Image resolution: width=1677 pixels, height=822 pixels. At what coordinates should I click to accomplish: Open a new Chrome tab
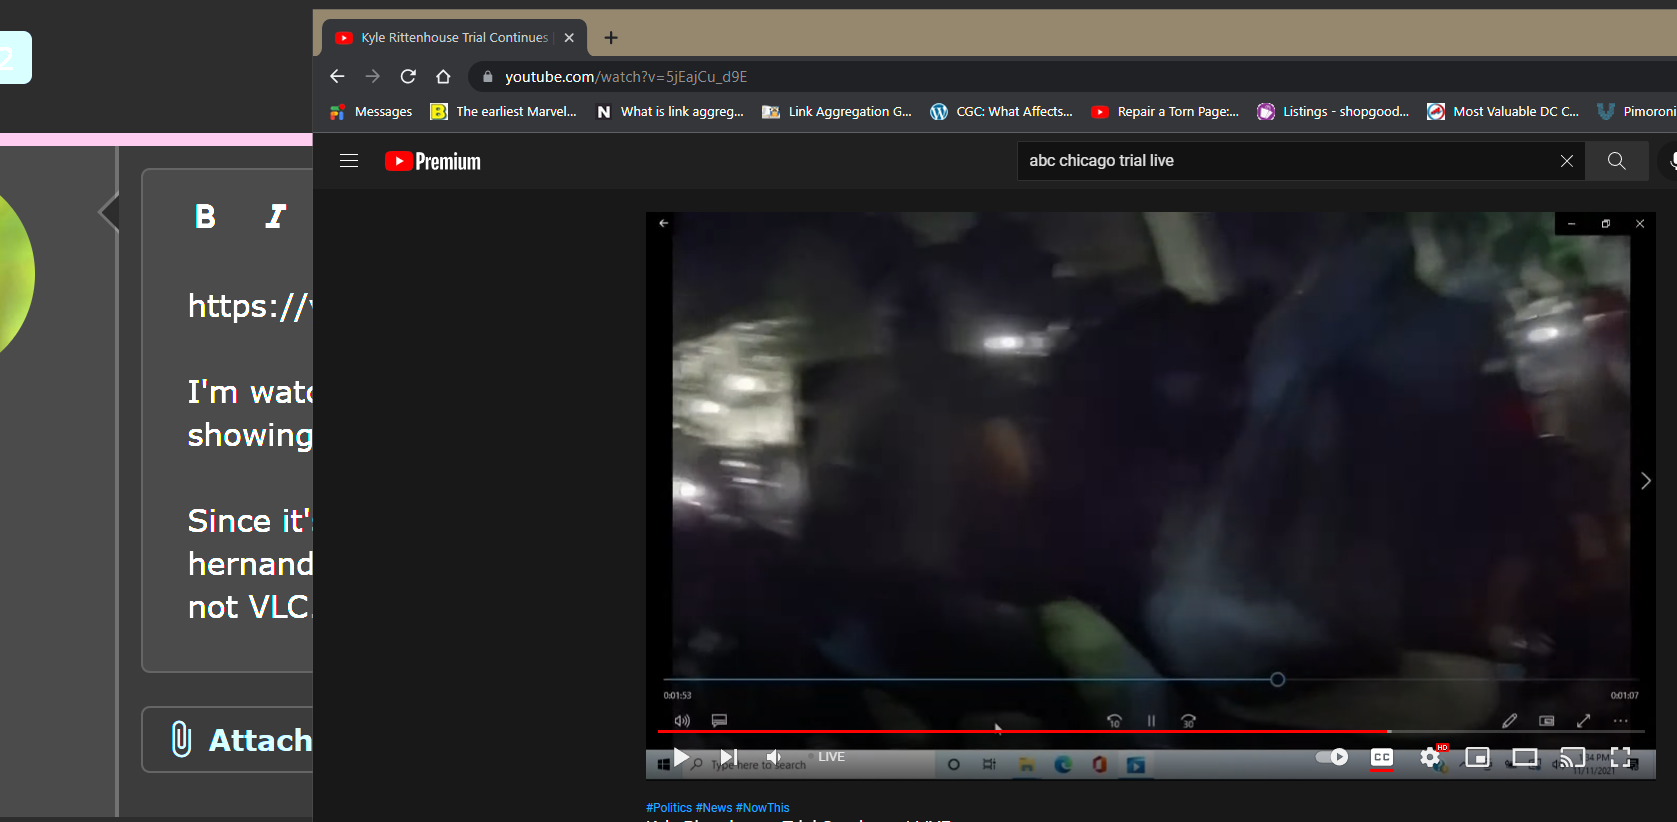(x=611, y=38)
